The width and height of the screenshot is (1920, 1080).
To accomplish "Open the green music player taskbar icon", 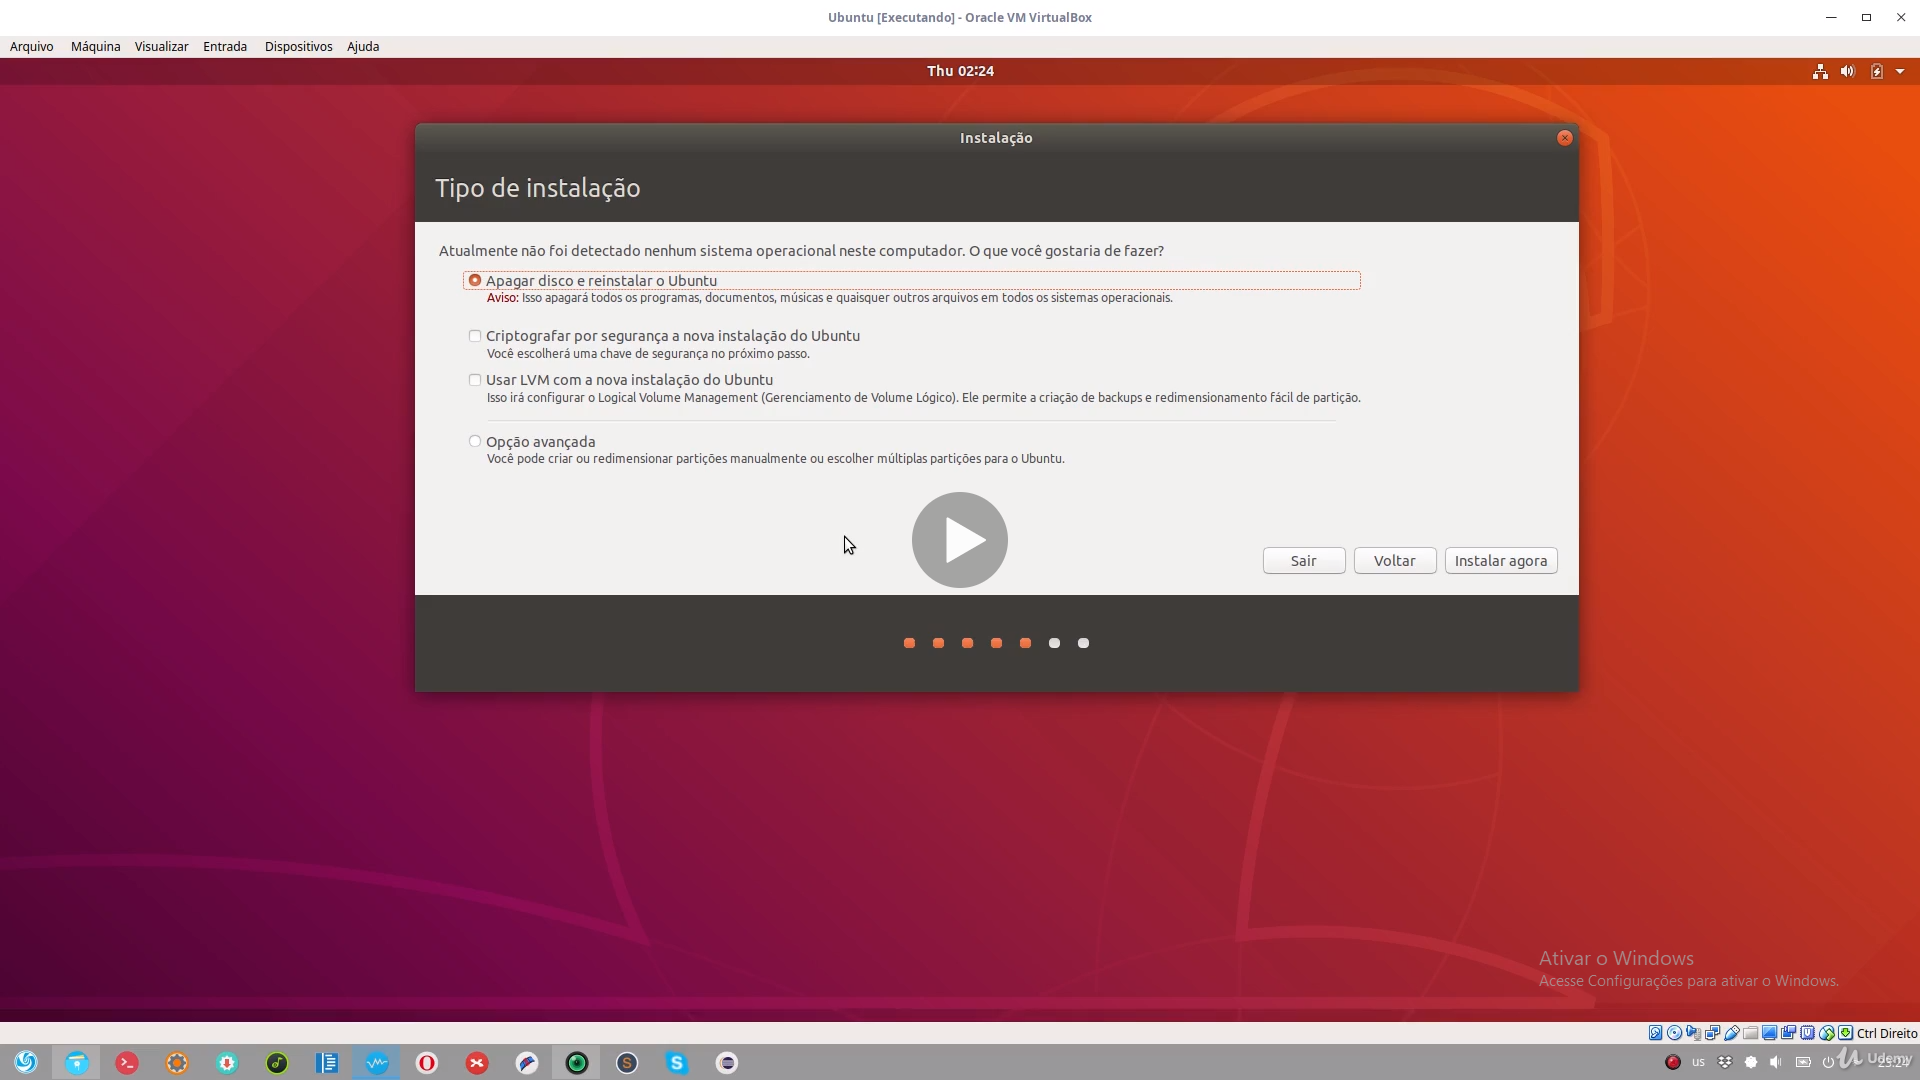I will pos(277,1062).
